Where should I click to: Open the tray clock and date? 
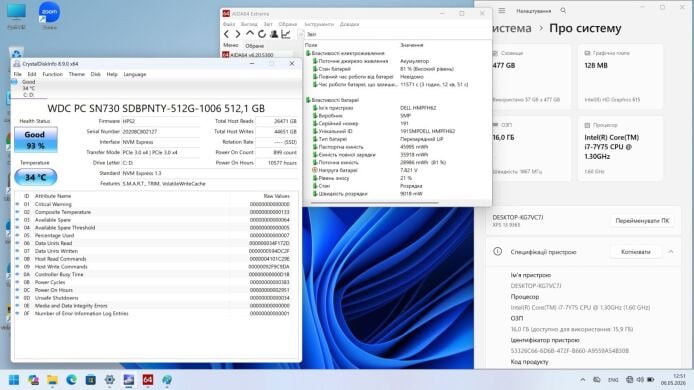pyautogui.click(x=673, y=379)
